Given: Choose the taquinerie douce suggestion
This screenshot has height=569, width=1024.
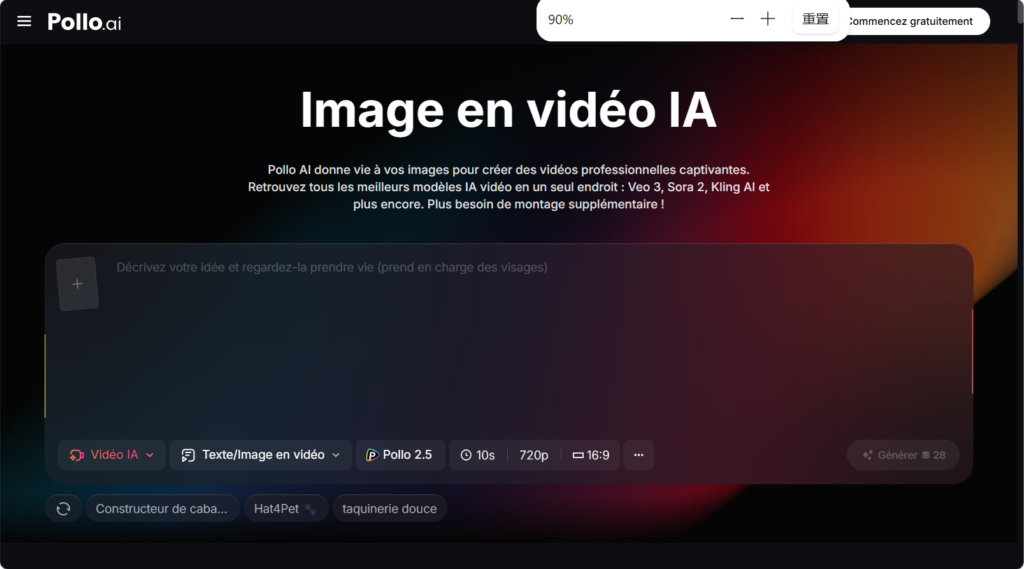Looking at the screenshot, I should click(389, 508).
